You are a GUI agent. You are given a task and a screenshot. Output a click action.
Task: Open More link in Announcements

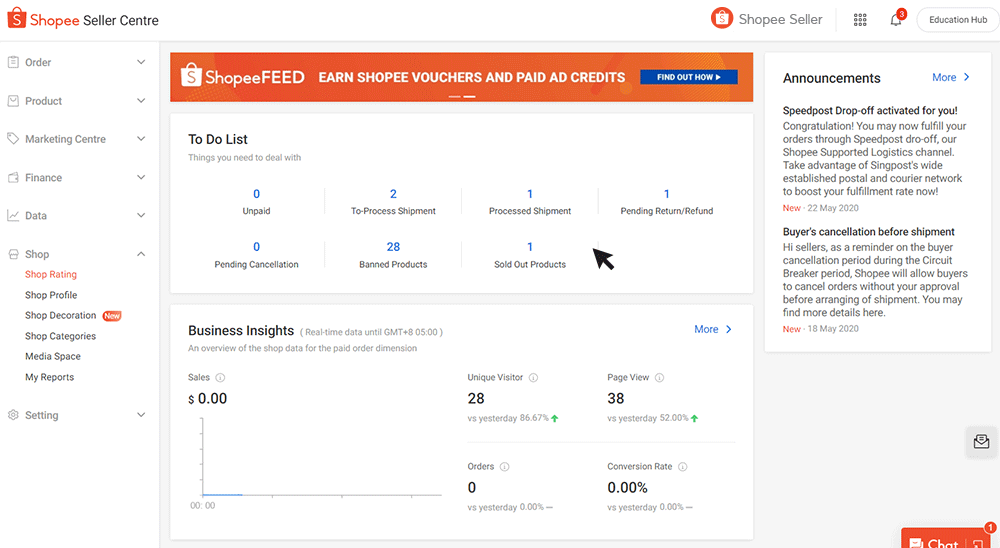coord(950,77)
